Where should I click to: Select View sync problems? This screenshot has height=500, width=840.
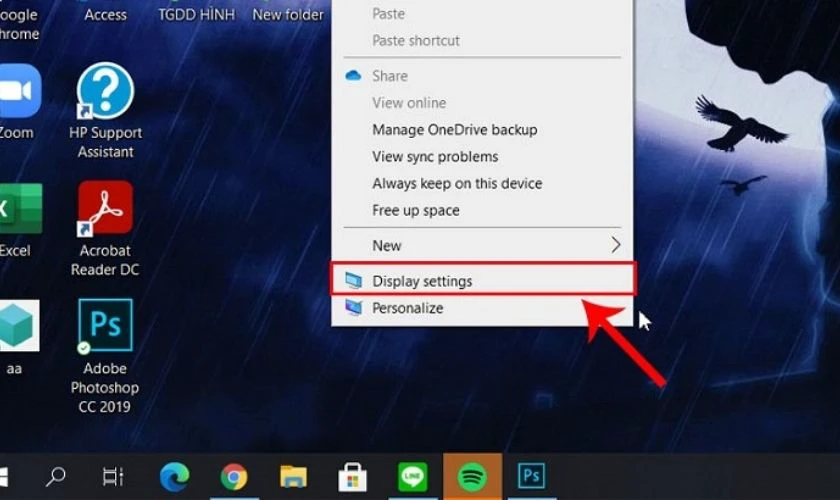pos(483,156)
